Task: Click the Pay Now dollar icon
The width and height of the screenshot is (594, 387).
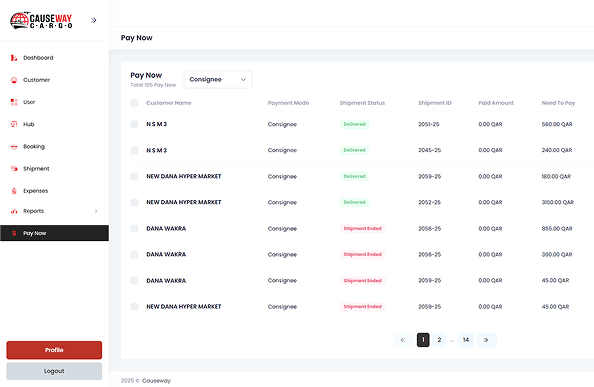Action: [x=14, y=233]
